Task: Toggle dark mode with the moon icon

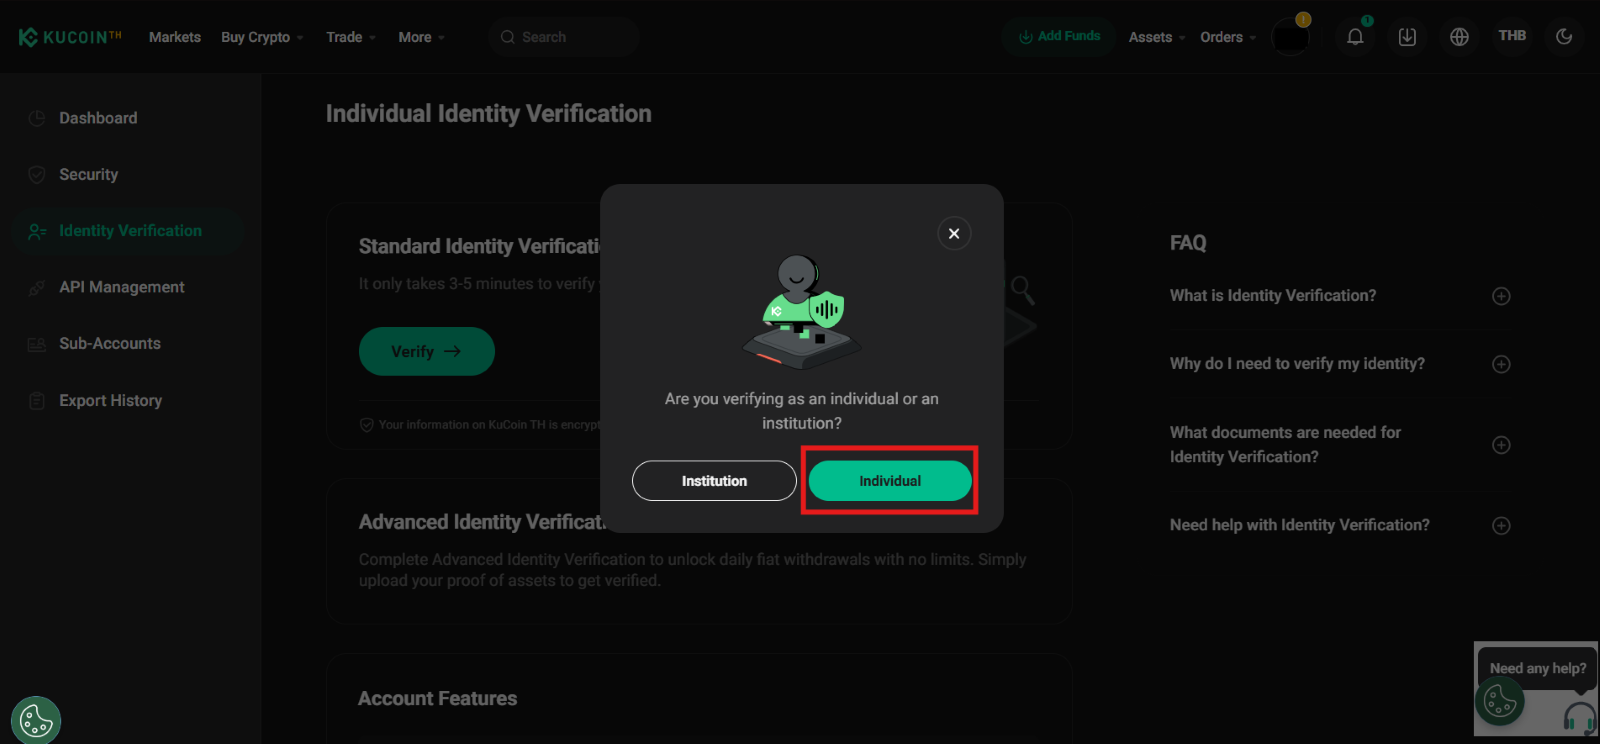Action: [x=1564, y=37]
